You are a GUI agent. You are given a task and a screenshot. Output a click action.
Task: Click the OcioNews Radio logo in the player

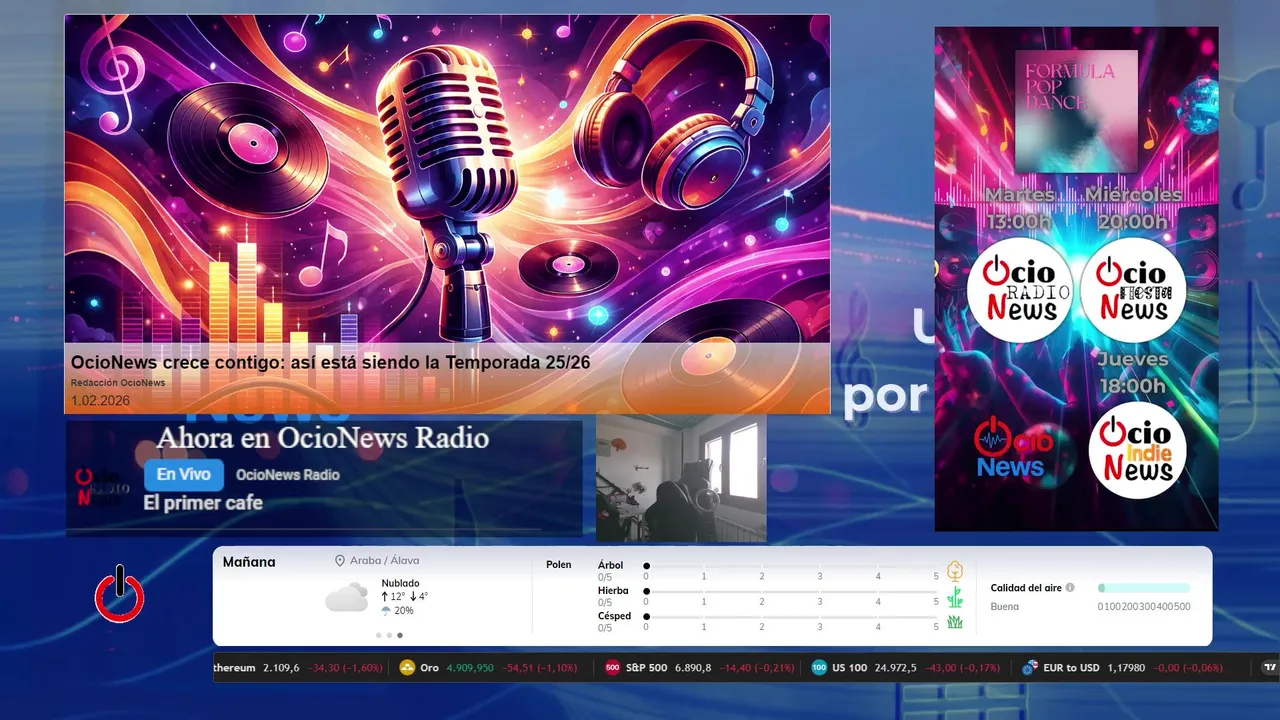tap(102, 487)
